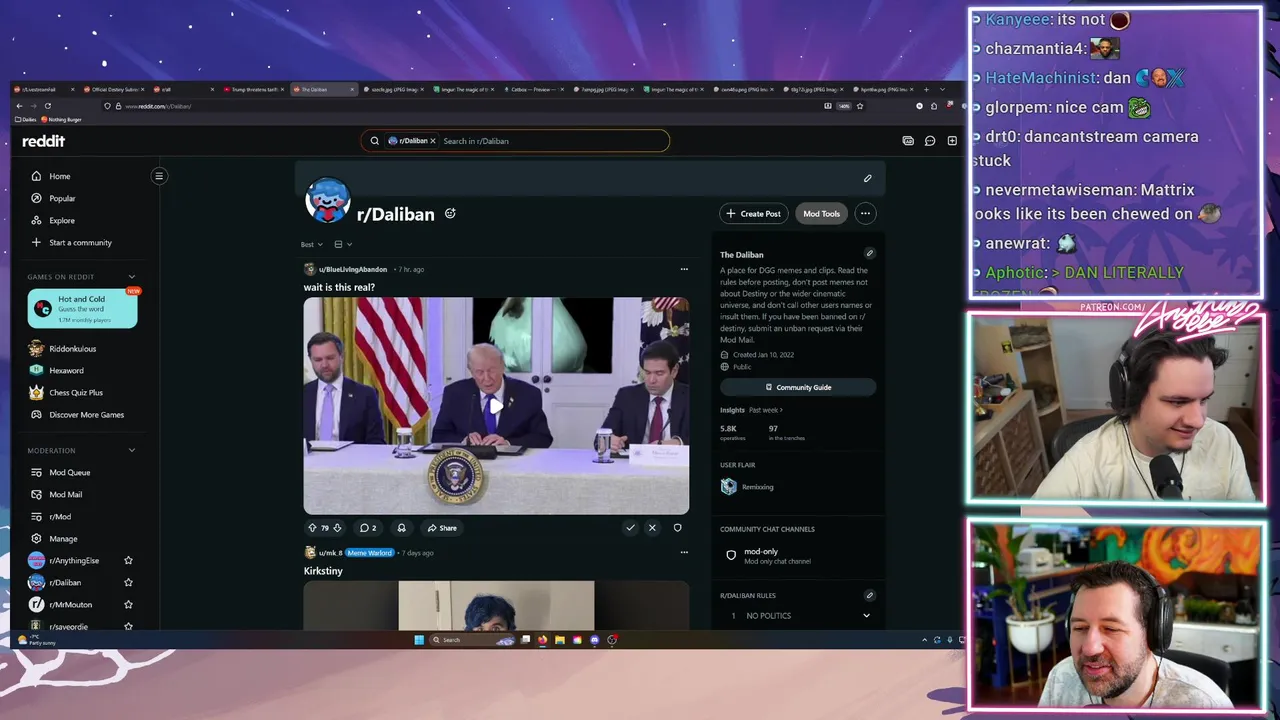Remove the r/Daliban filter from search

[x=433, y=141]
